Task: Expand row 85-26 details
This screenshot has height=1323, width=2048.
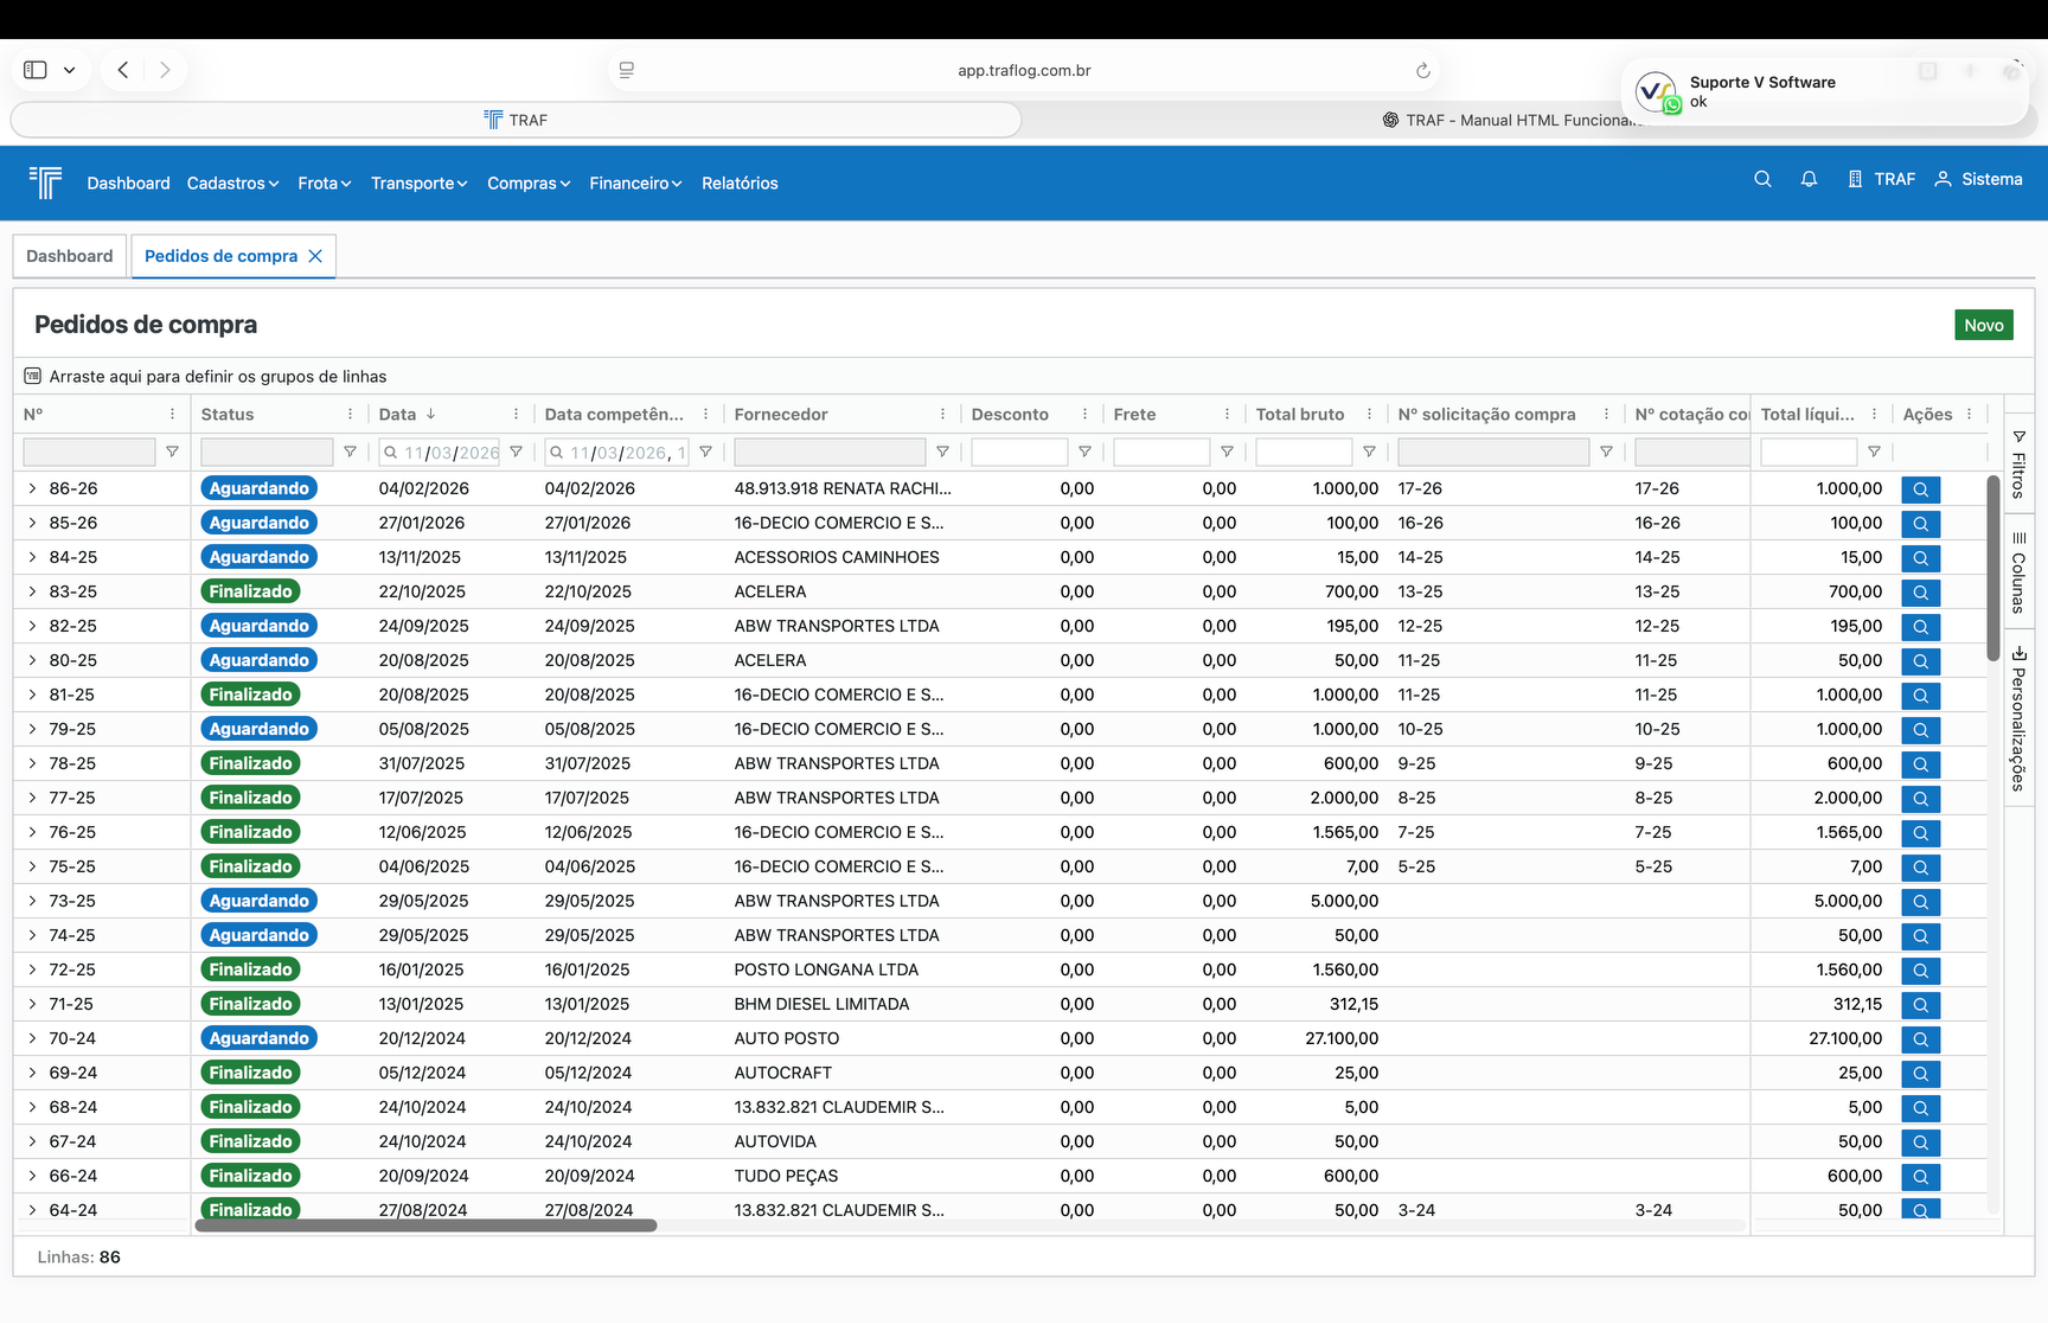Action: coord(32,523)
